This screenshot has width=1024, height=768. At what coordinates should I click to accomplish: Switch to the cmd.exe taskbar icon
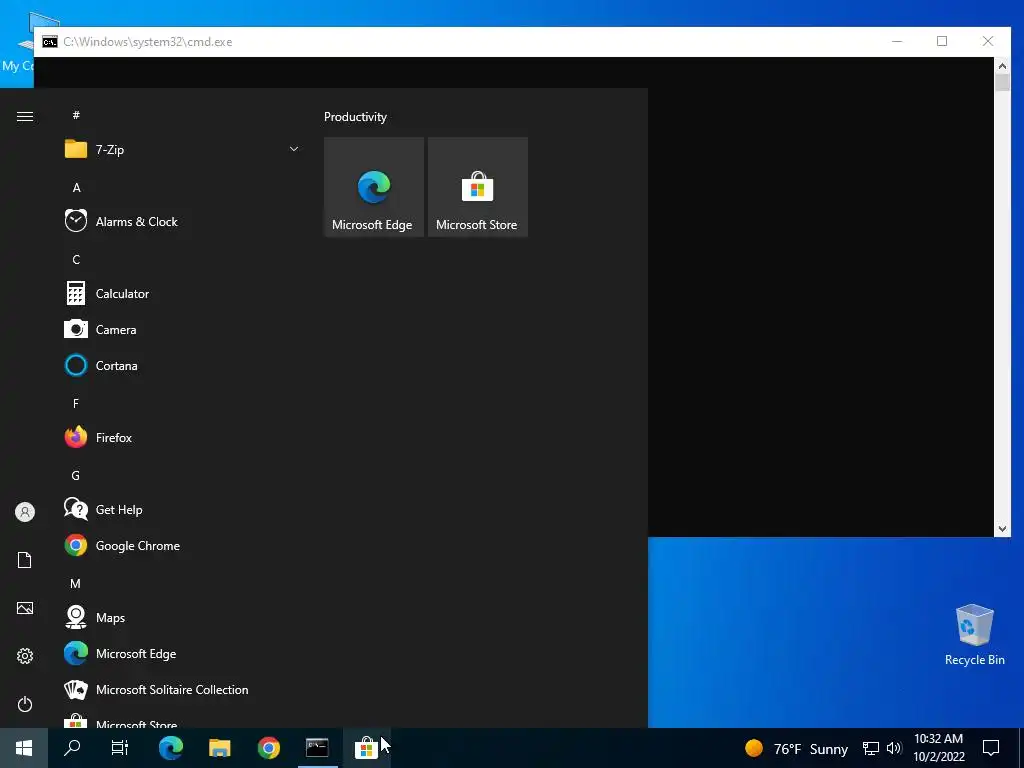317,748
